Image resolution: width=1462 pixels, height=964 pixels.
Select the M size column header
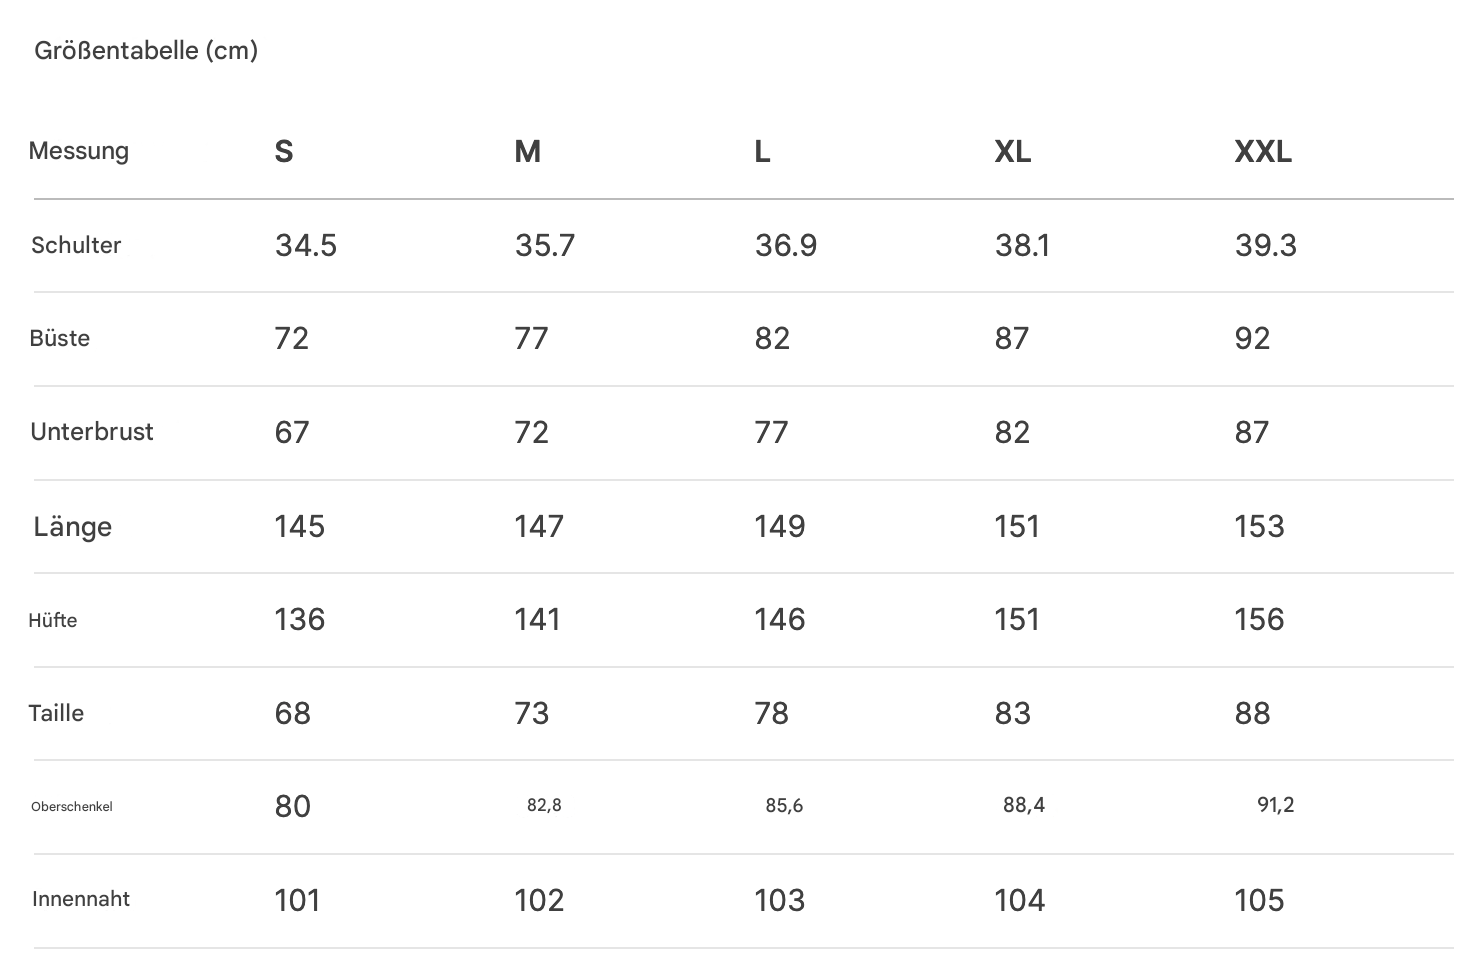tap(527, 152)
